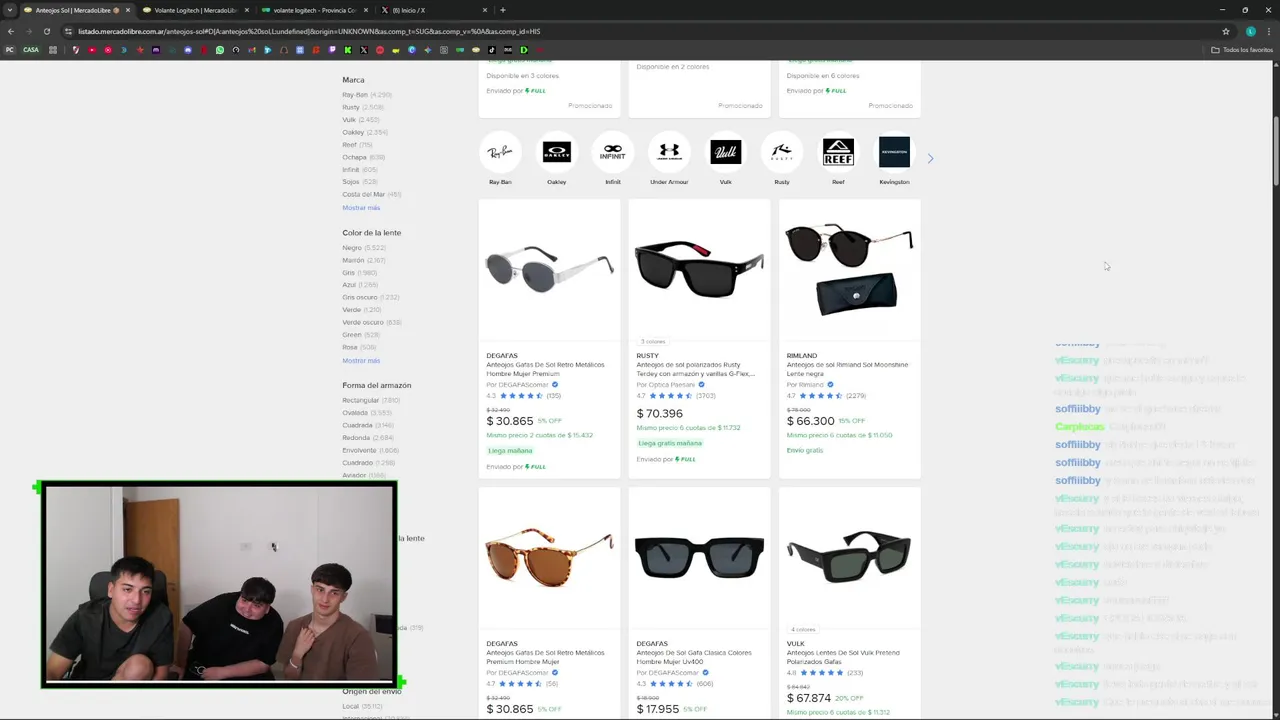Filter by Vulk brand in sidebar

pos(360,120)
